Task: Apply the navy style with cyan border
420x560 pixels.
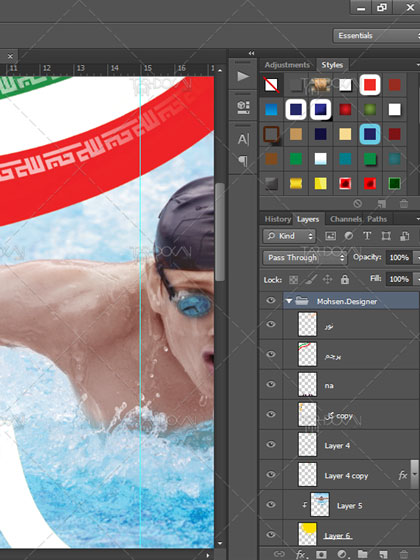Action: point(370,134)
